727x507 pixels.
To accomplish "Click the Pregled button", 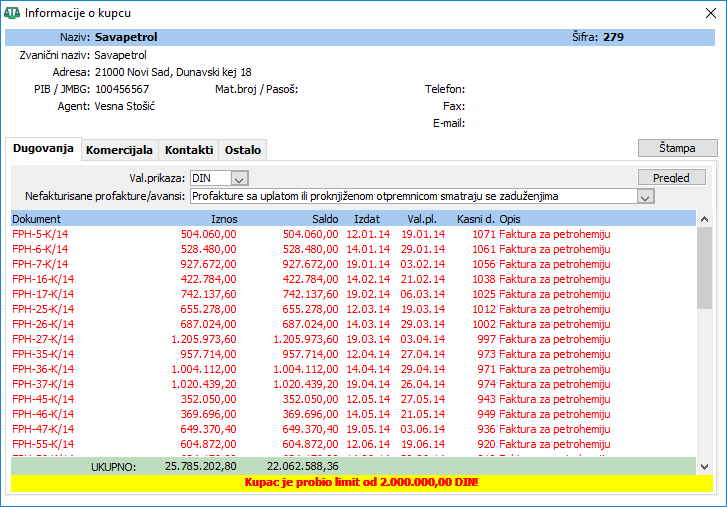I will pyautogui.click(x=671, y=177).
